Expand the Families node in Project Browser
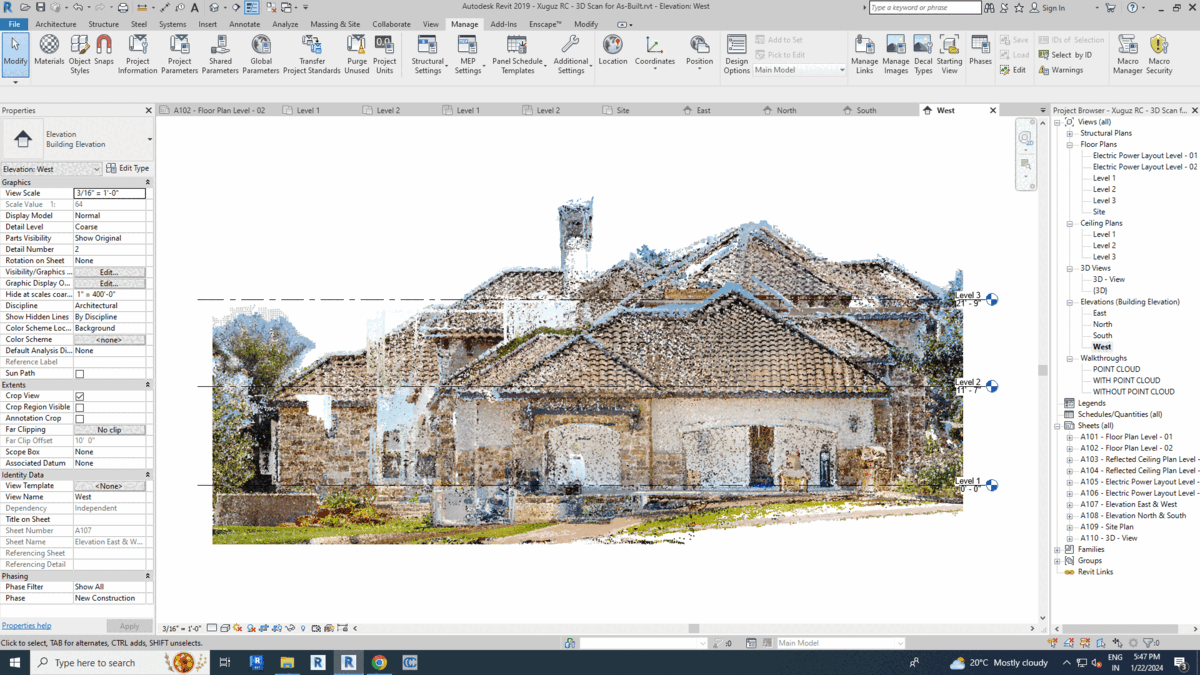1200x675 pixels. [1057, 550]
